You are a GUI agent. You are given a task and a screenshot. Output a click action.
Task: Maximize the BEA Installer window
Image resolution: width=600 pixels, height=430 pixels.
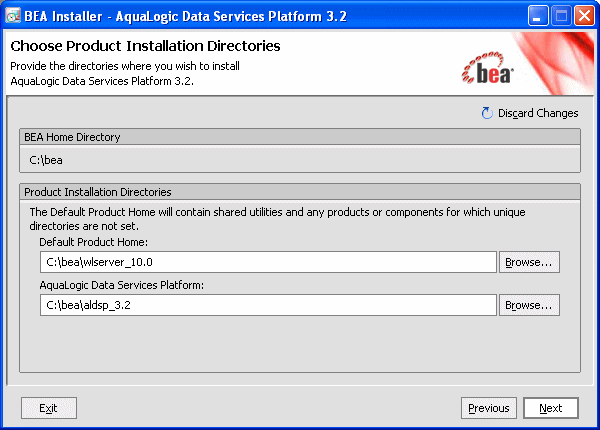tap(561, 16)
